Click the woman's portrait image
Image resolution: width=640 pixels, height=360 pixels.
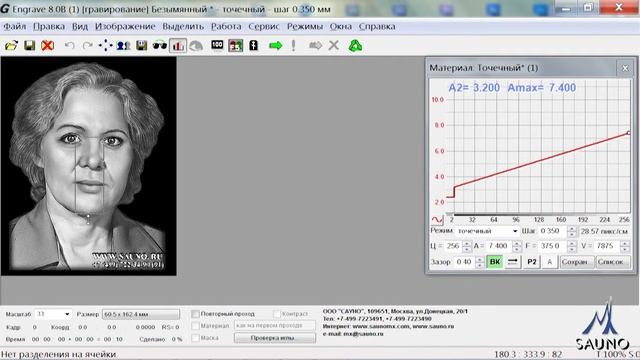point(89,166)
